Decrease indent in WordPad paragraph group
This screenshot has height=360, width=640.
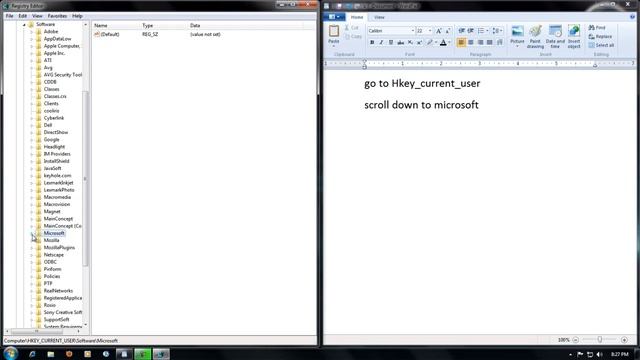click(461, 31)
